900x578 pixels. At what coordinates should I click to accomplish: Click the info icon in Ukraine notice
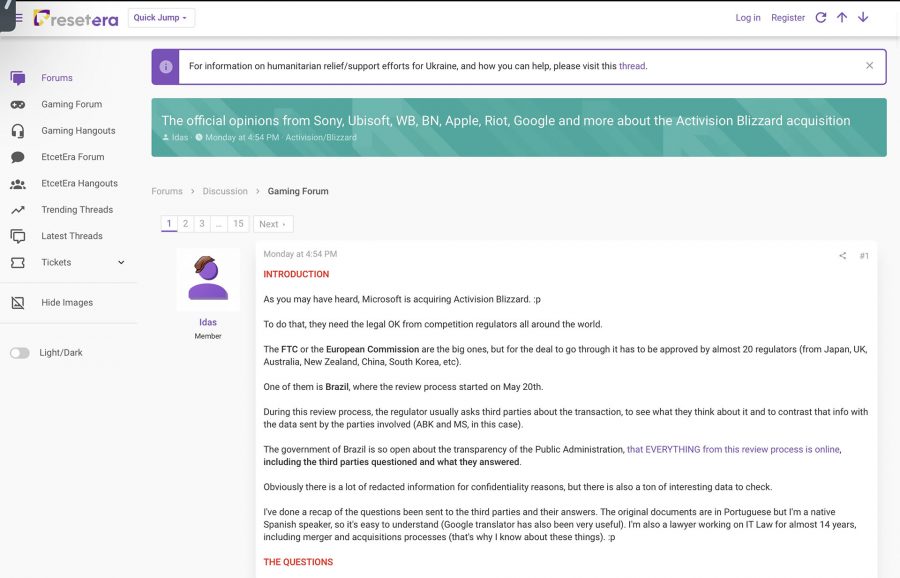point(166,67)
